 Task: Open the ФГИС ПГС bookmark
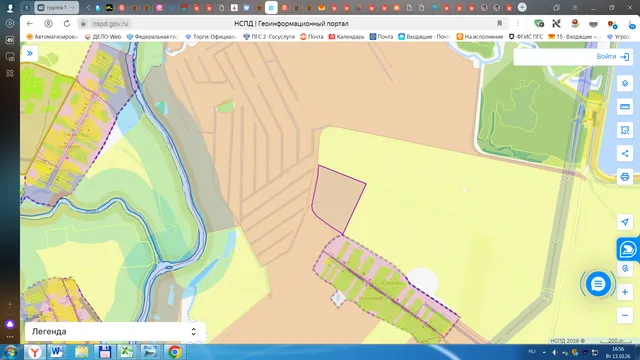[526, 37]
